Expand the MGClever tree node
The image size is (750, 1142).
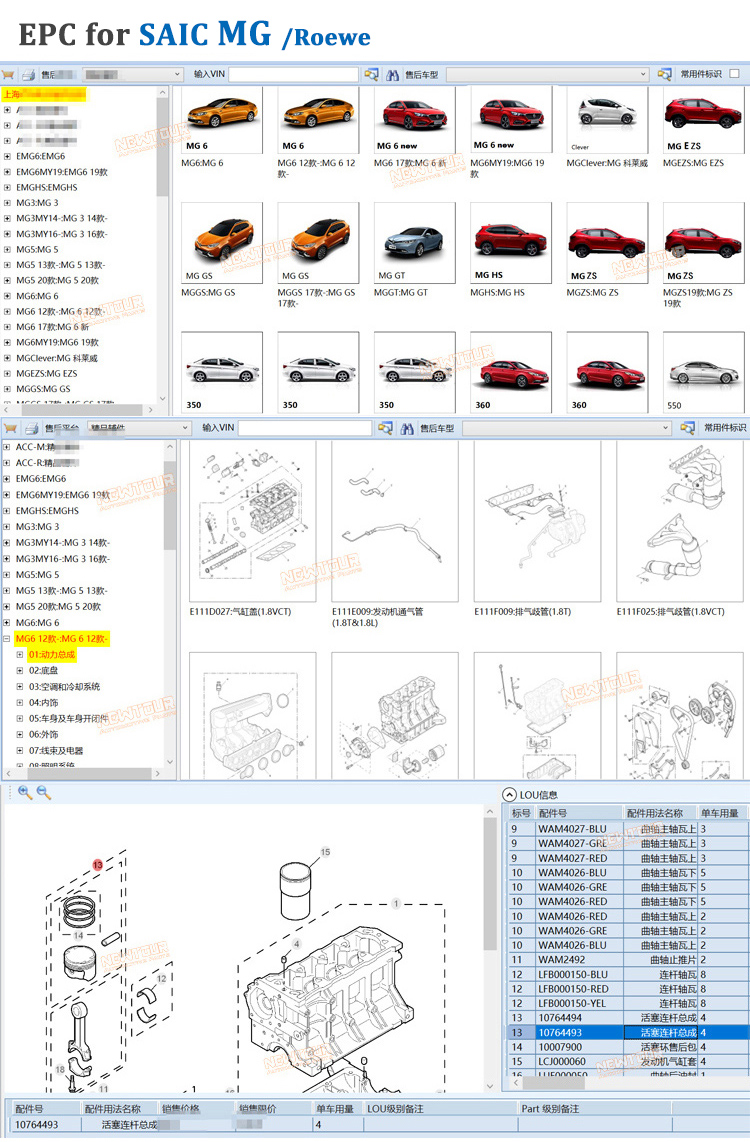click(x=8, y=358)
